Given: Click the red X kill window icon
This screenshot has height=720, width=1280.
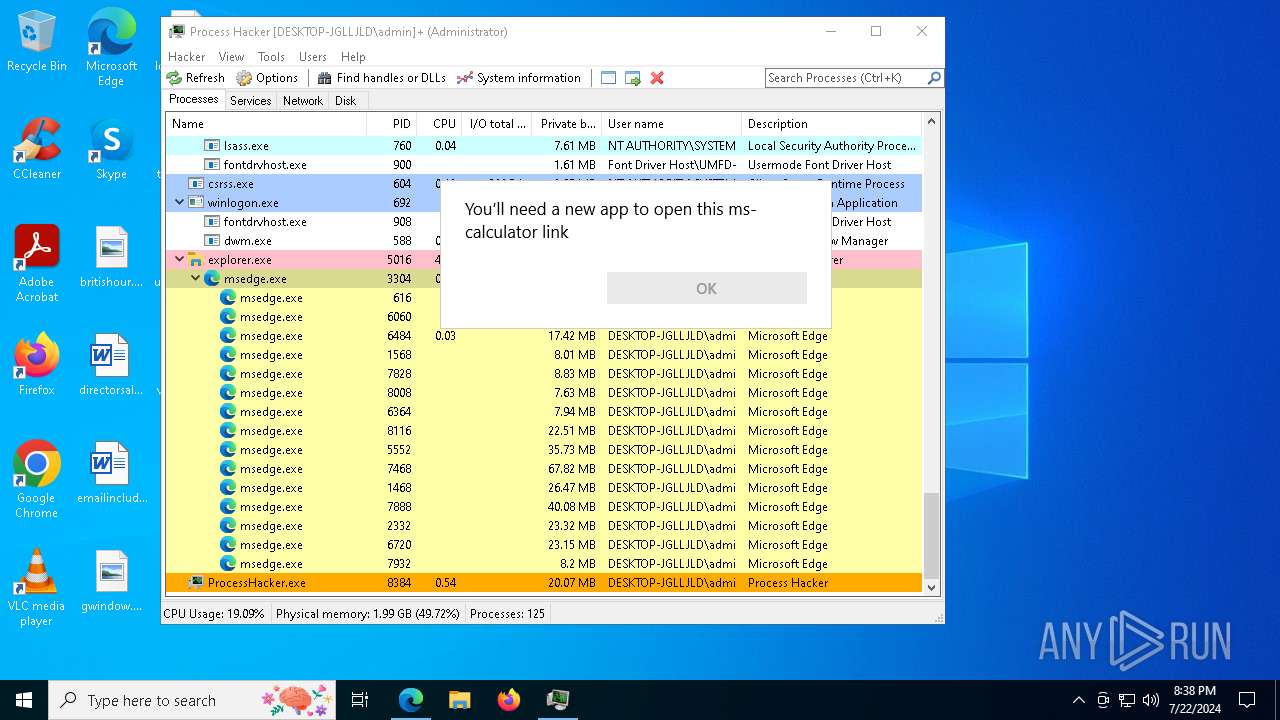Looking at the screenshot, I should click(657, 78).
